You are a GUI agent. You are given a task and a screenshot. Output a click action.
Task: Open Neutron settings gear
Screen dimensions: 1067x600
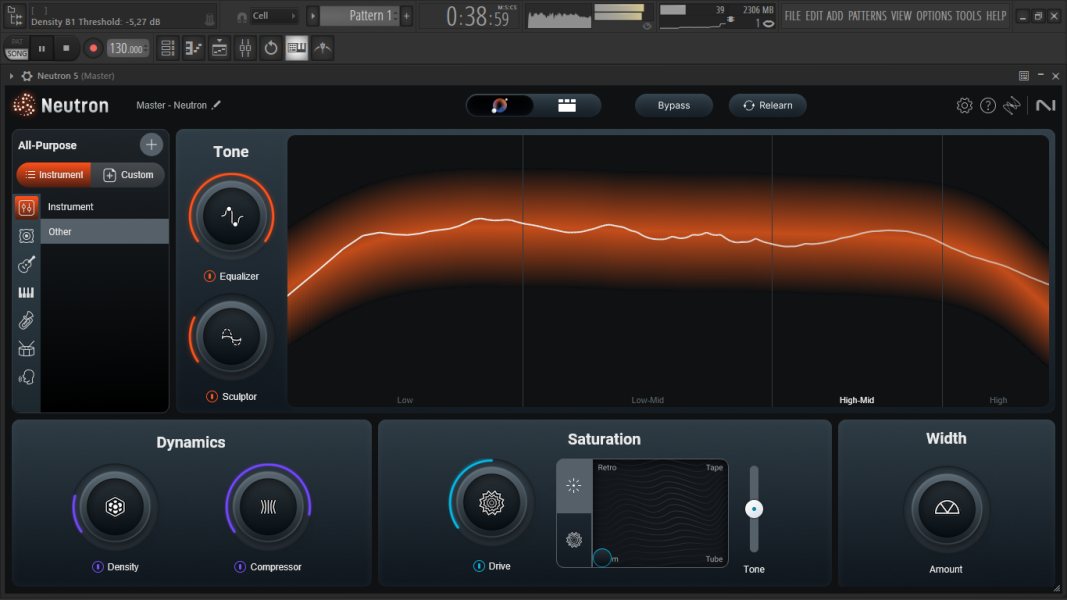pos(964,106)
